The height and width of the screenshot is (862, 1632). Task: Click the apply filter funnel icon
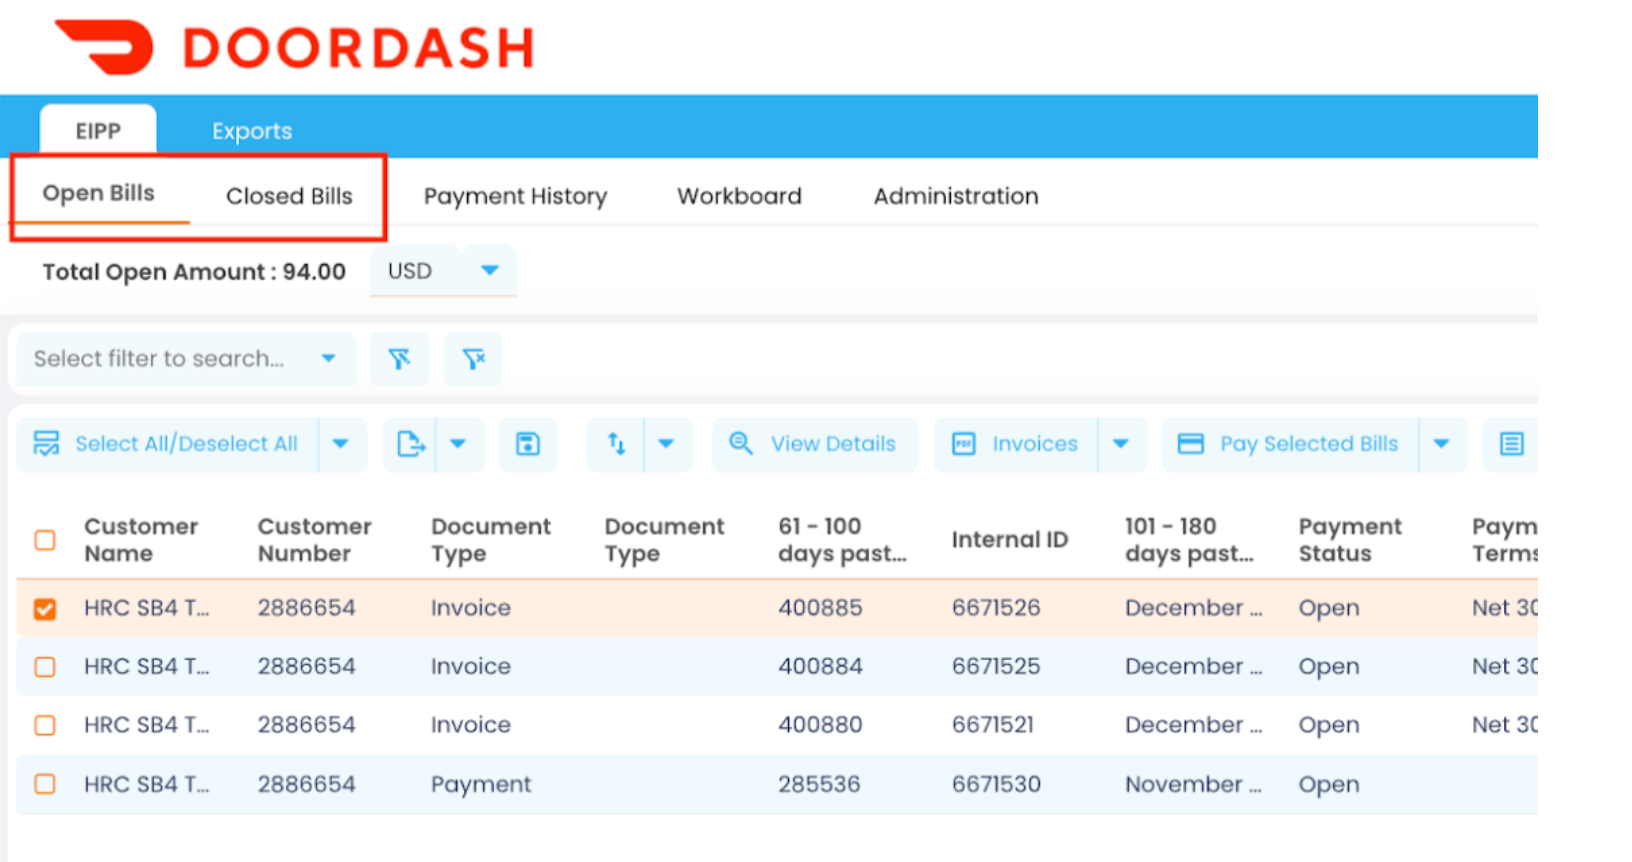point(399,359)
